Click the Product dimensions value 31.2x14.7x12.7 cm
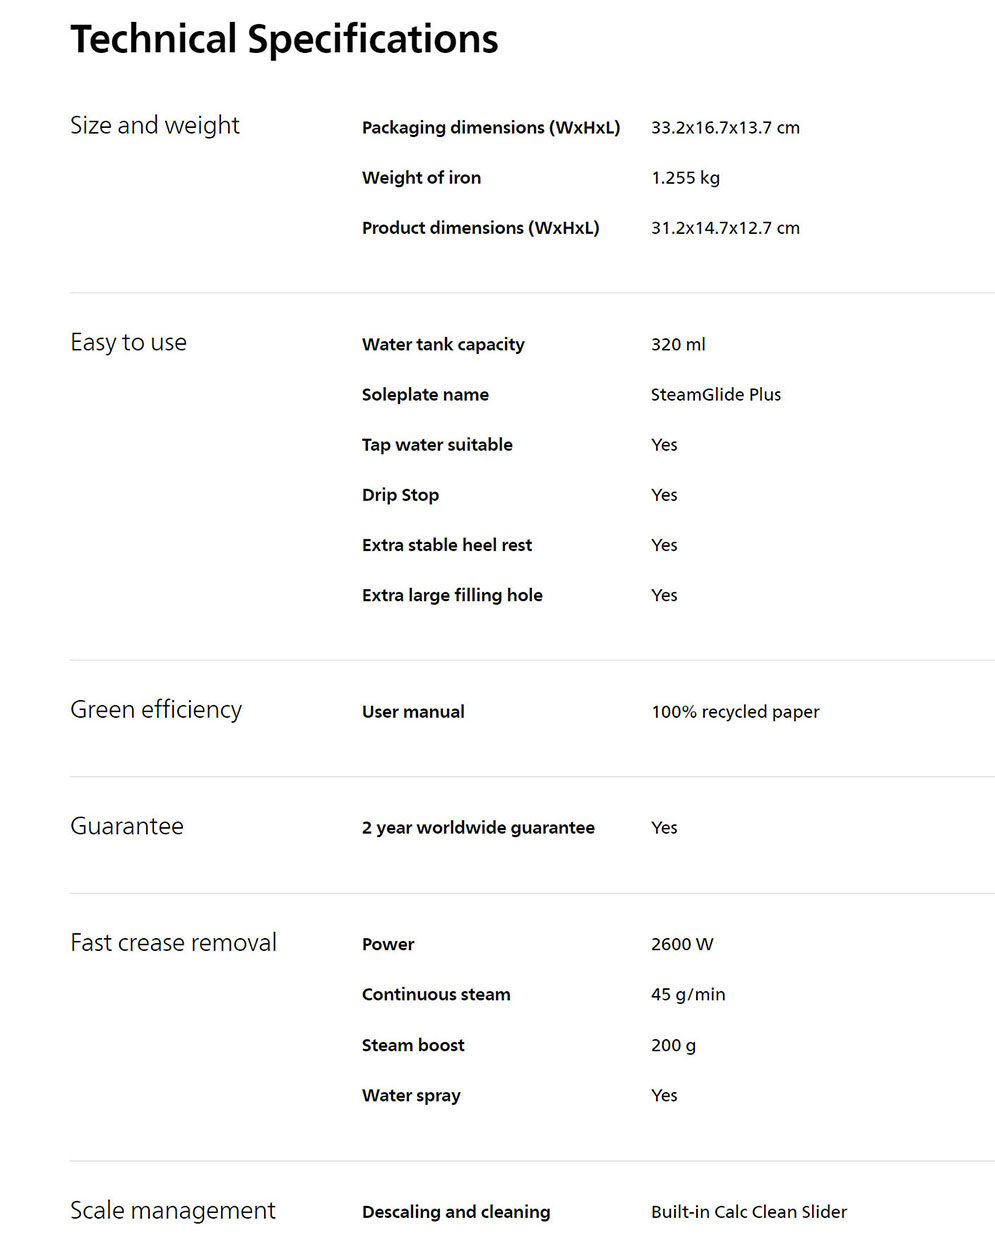995x1249 pixels. [x=725, y=228]
